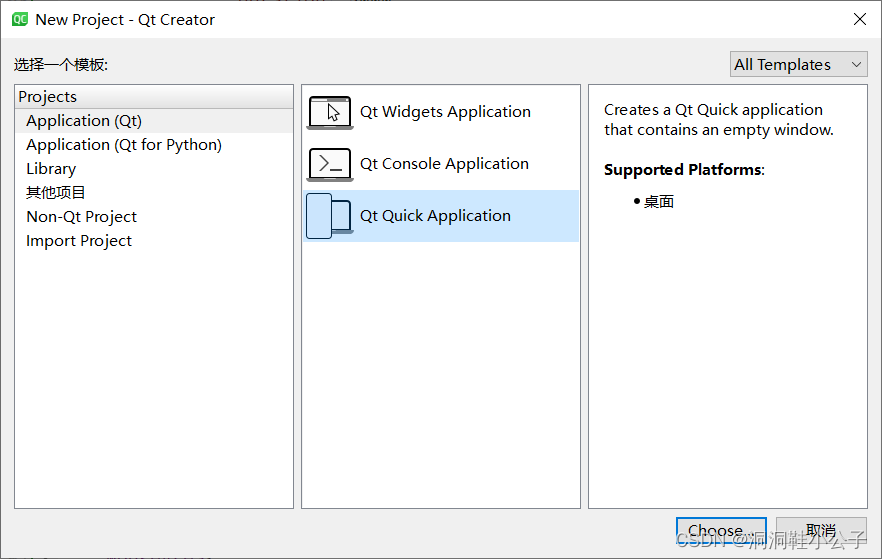This screenshot has height=559, width=882.
Task: Click the Qt Console Application label
Action: [x=444, y=164]
